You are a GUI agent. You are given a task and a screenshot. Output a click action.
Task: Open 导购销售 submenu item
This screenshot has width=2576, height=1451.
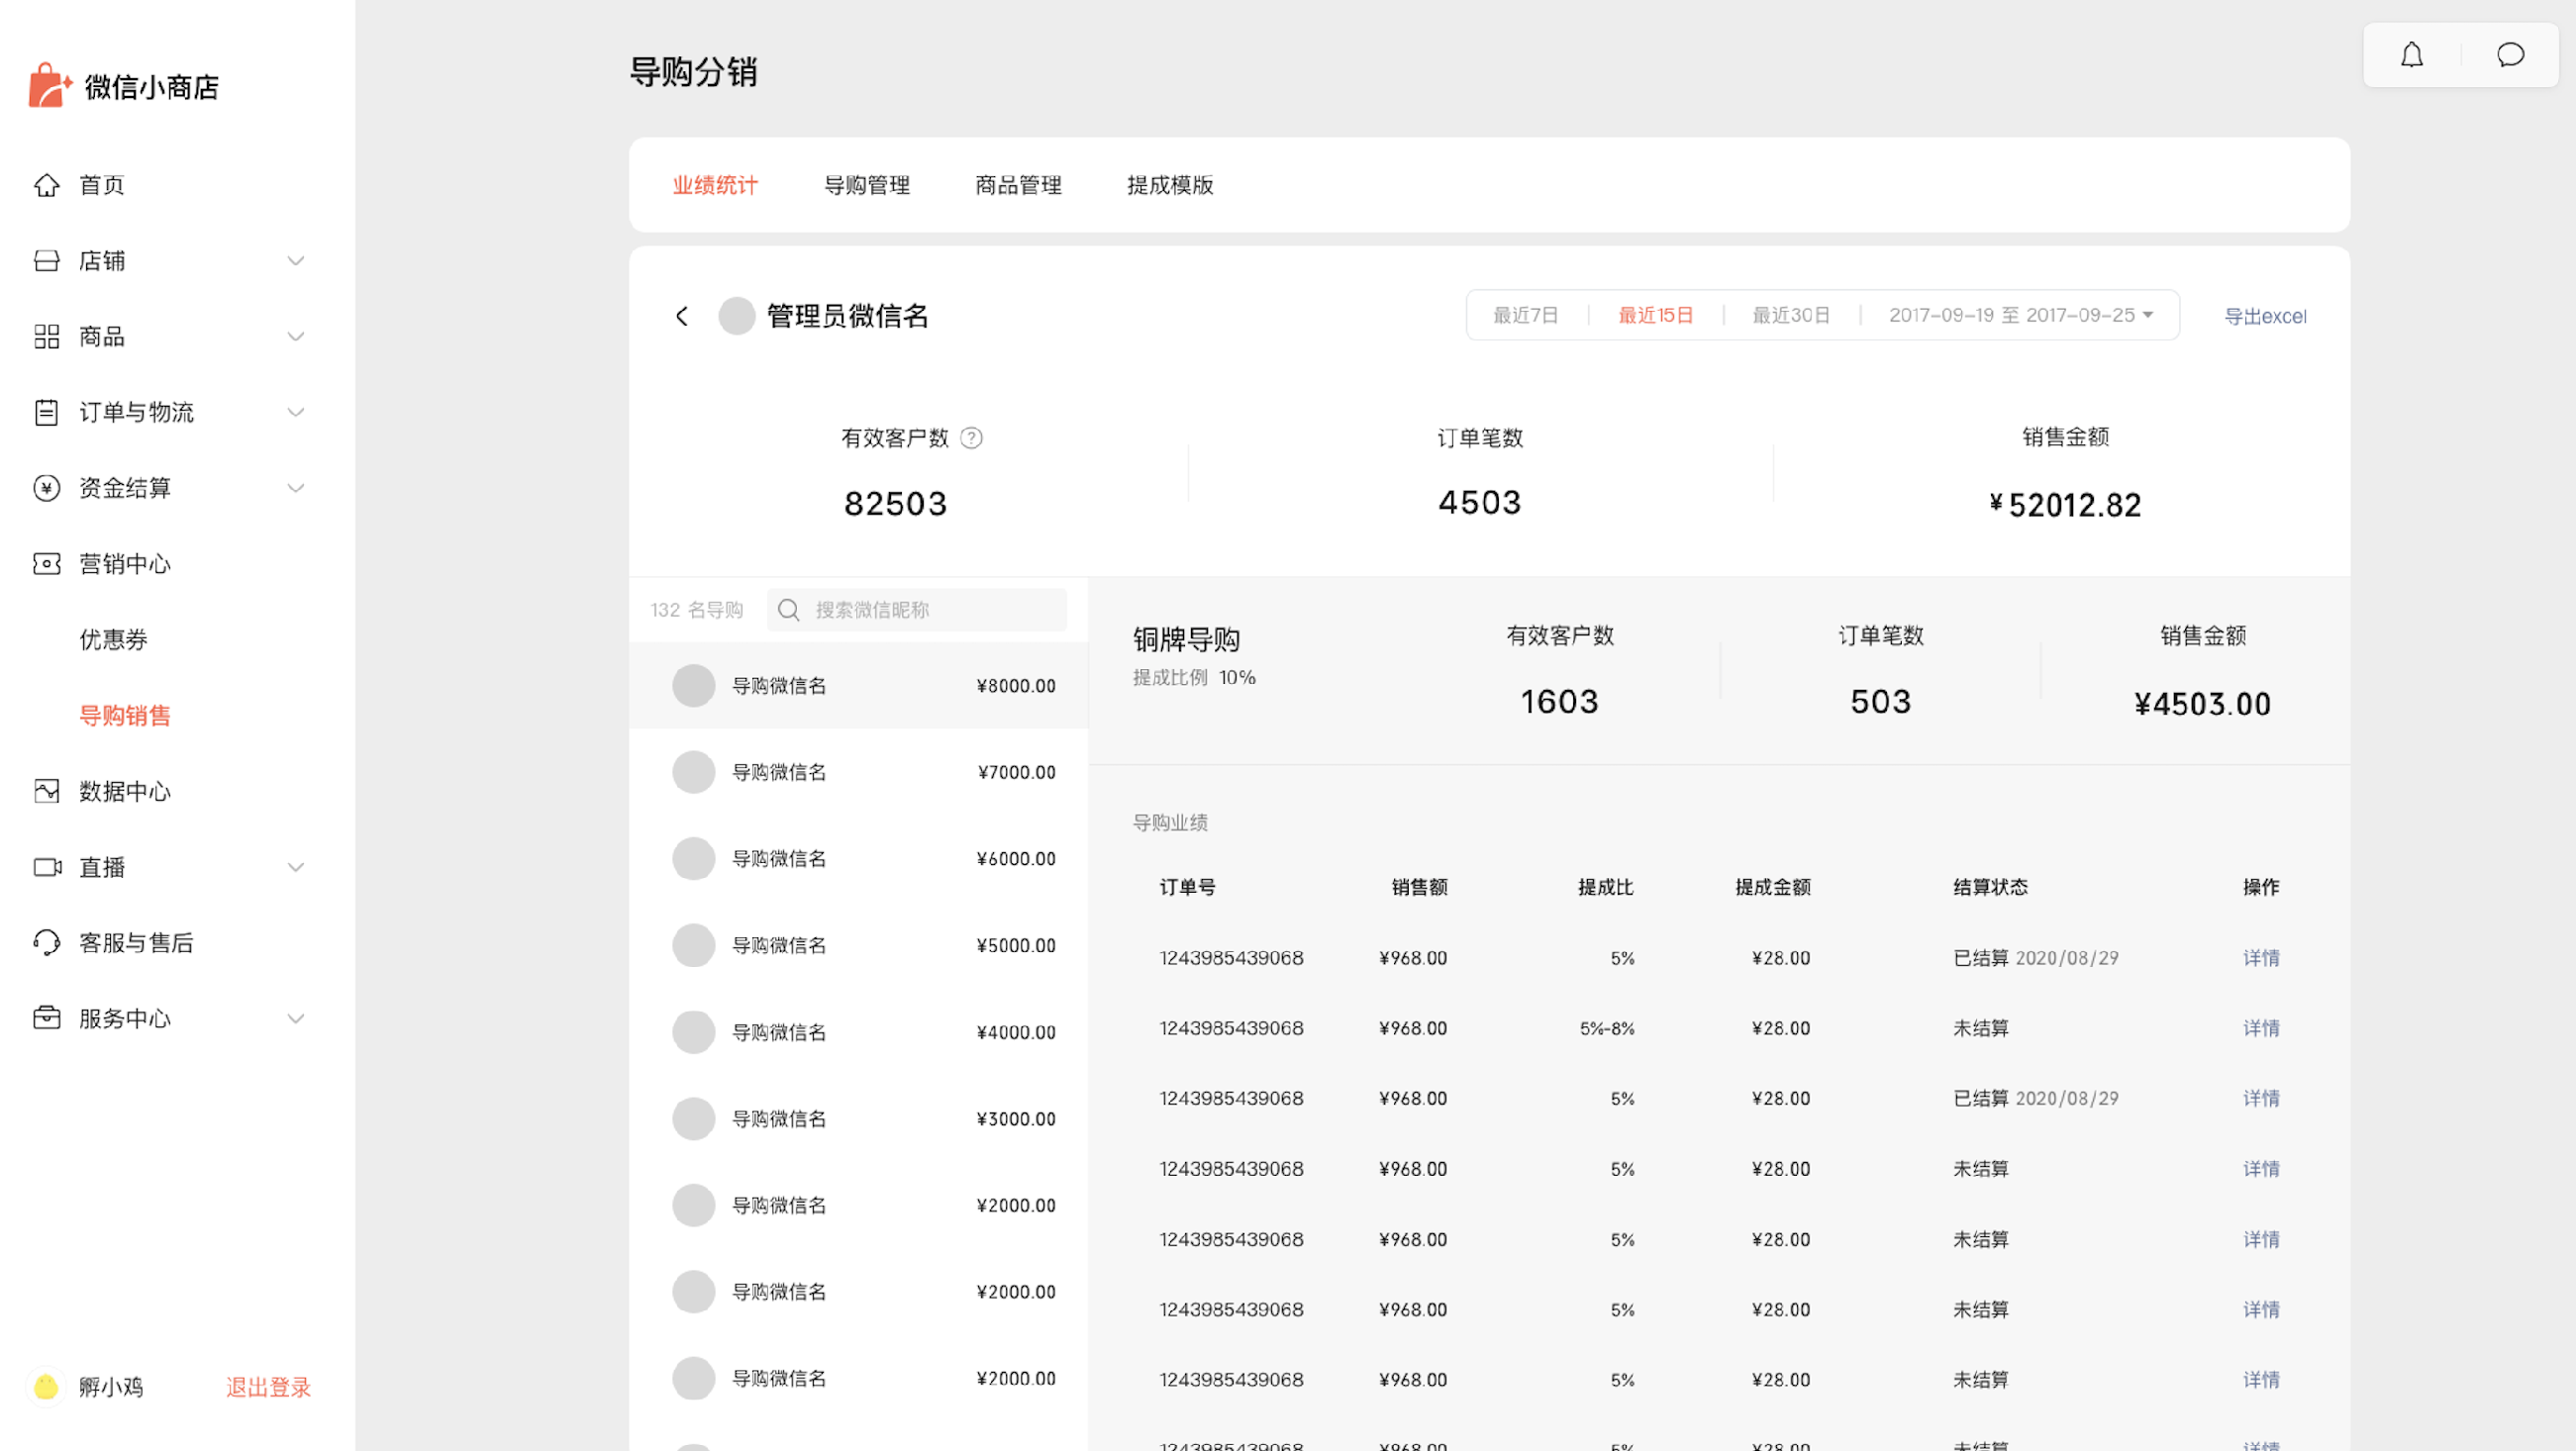click(125, 716)
